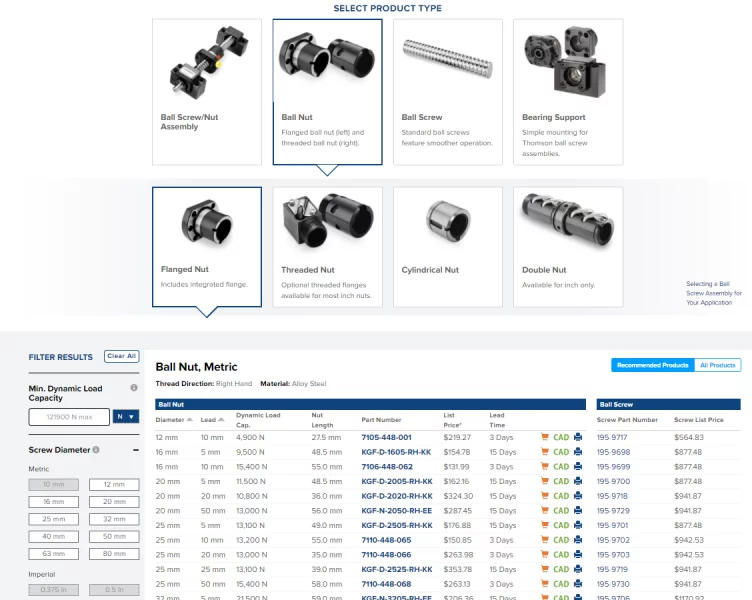Switch to All Products tab
This screenshot has width=752, height=600.
pos(718,365)
